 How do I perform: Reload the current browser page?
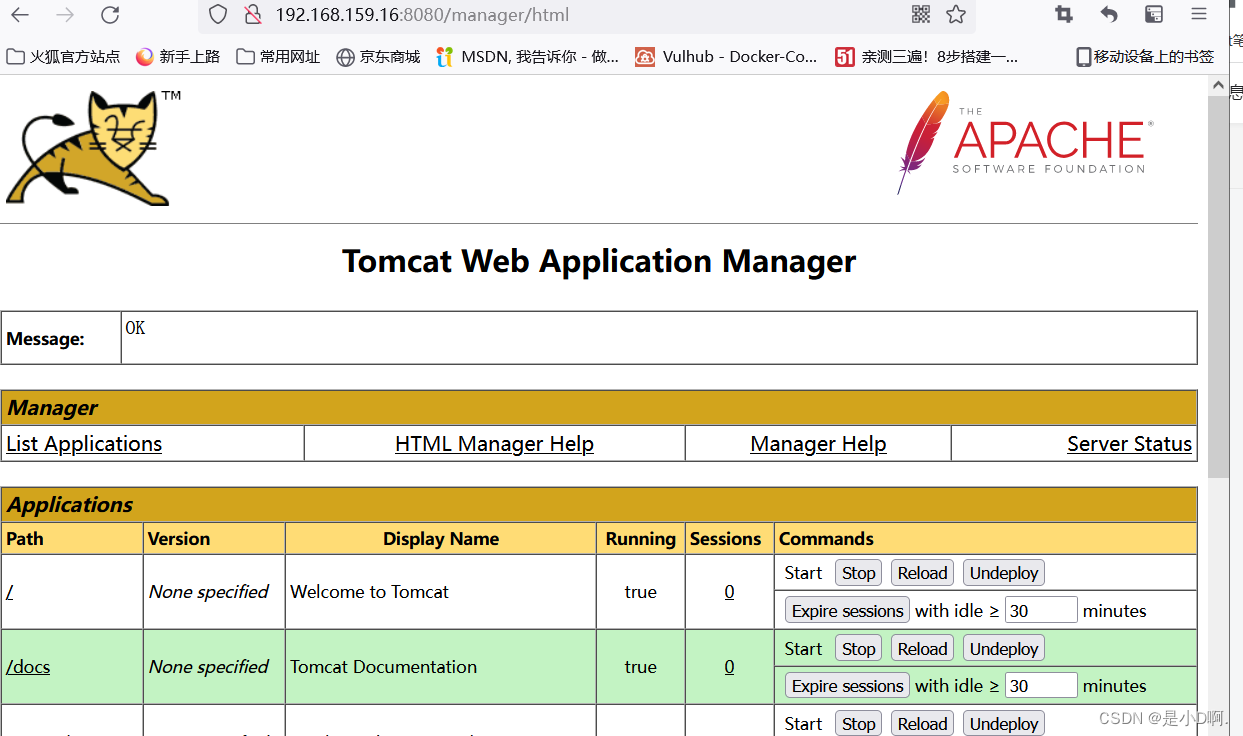[x=110, y=15]
